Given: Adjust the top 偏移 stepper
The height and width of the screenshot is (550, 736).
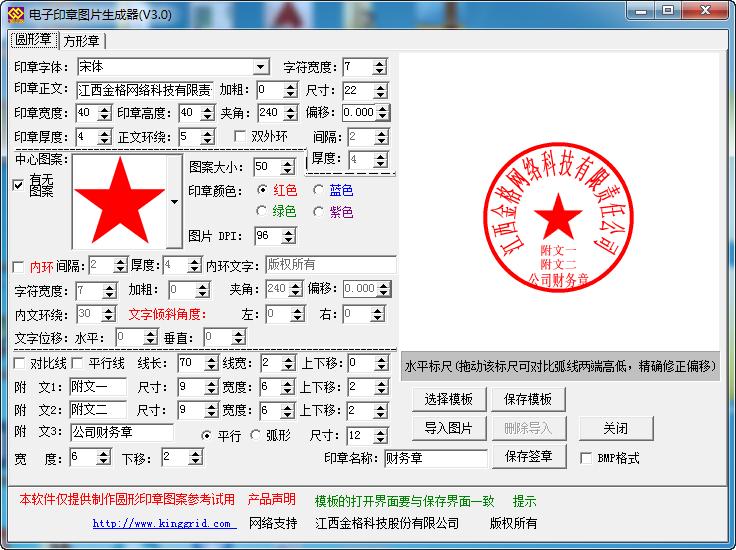Looking at the screenshot, I should point(382,113).
